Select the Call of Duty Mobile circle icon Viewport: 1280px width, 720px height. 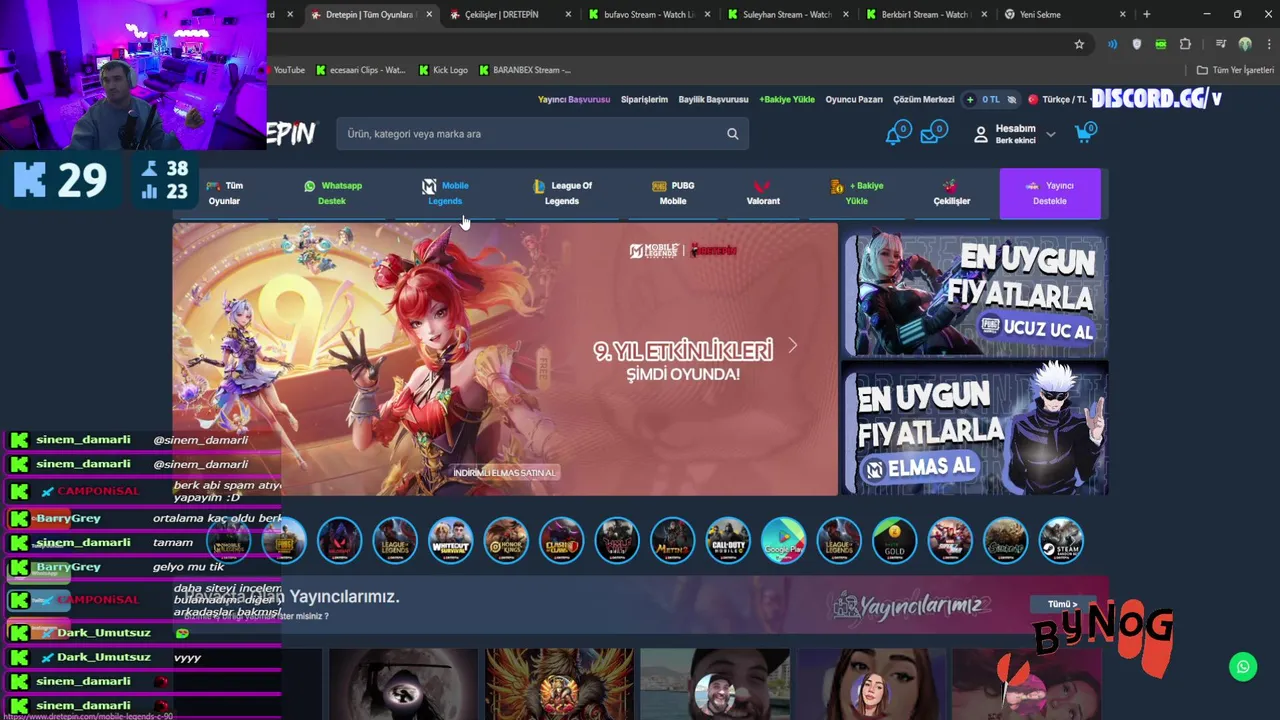(x=728, y=540)
